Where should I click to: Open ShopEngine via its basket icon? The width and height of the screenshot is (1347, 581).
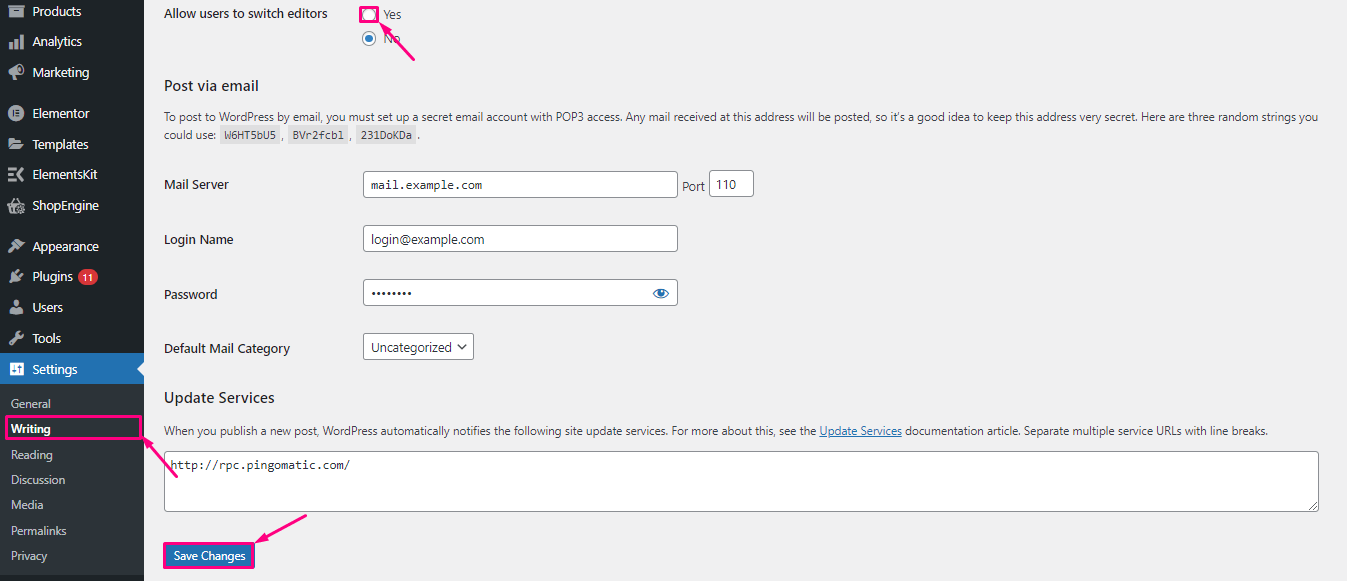[x=16, y=205]
